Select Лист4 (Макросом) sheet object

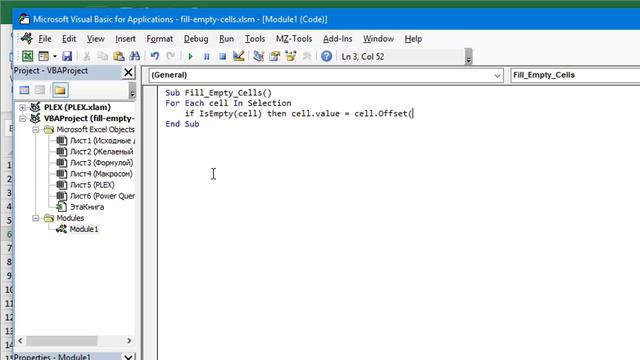[101, 173]
